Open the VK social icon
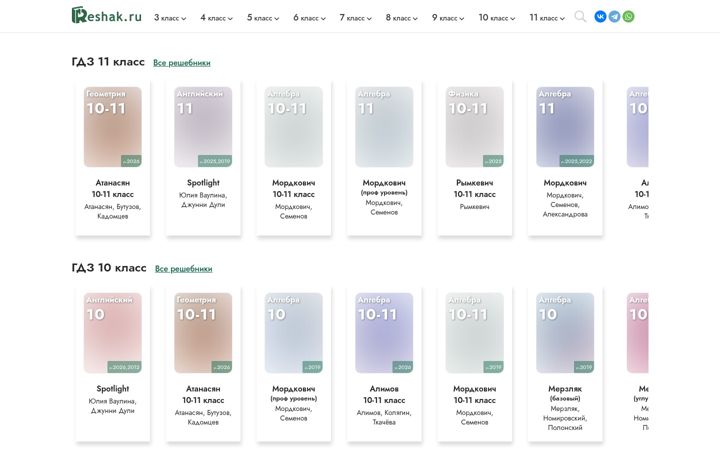This screenshot has width=720, height=450. tap(600, 17)
